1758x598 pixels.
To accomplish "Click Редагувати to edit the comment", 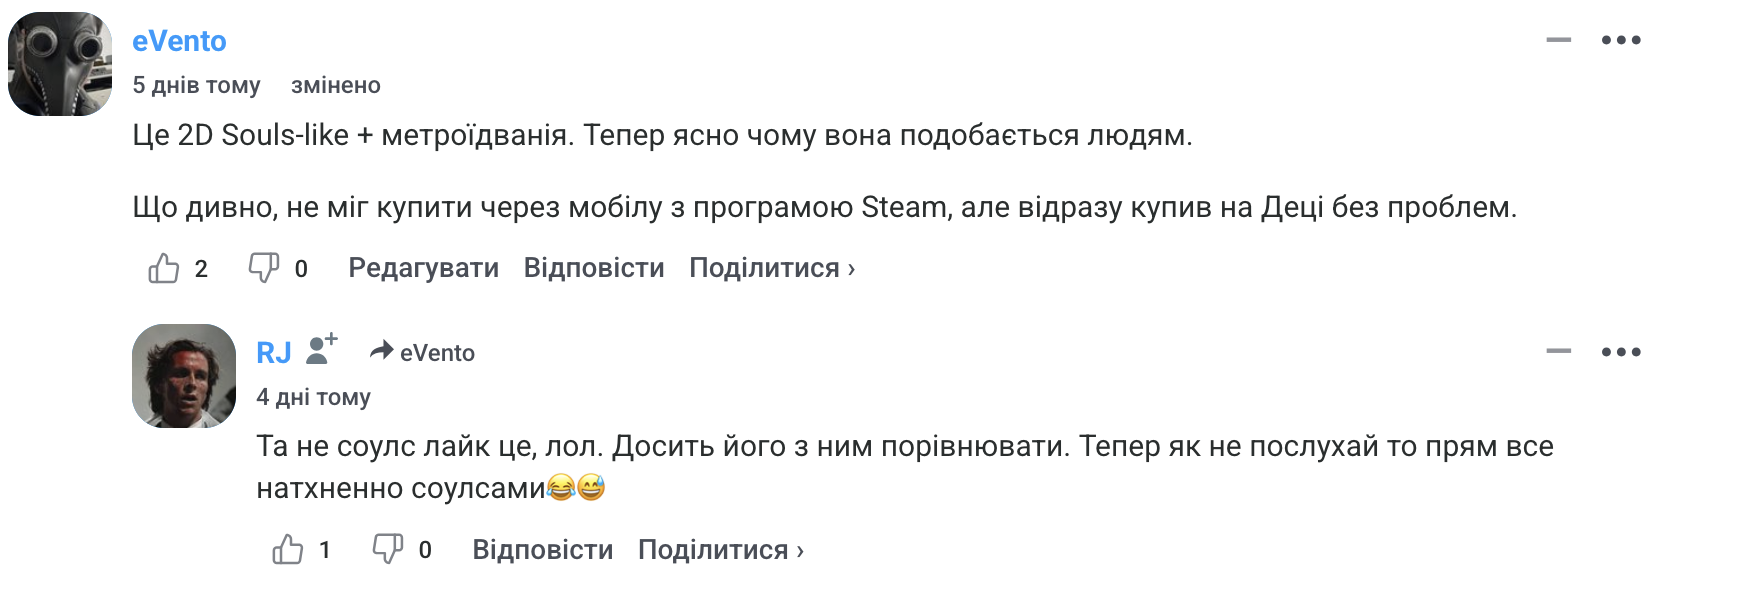I will (423, 268).
